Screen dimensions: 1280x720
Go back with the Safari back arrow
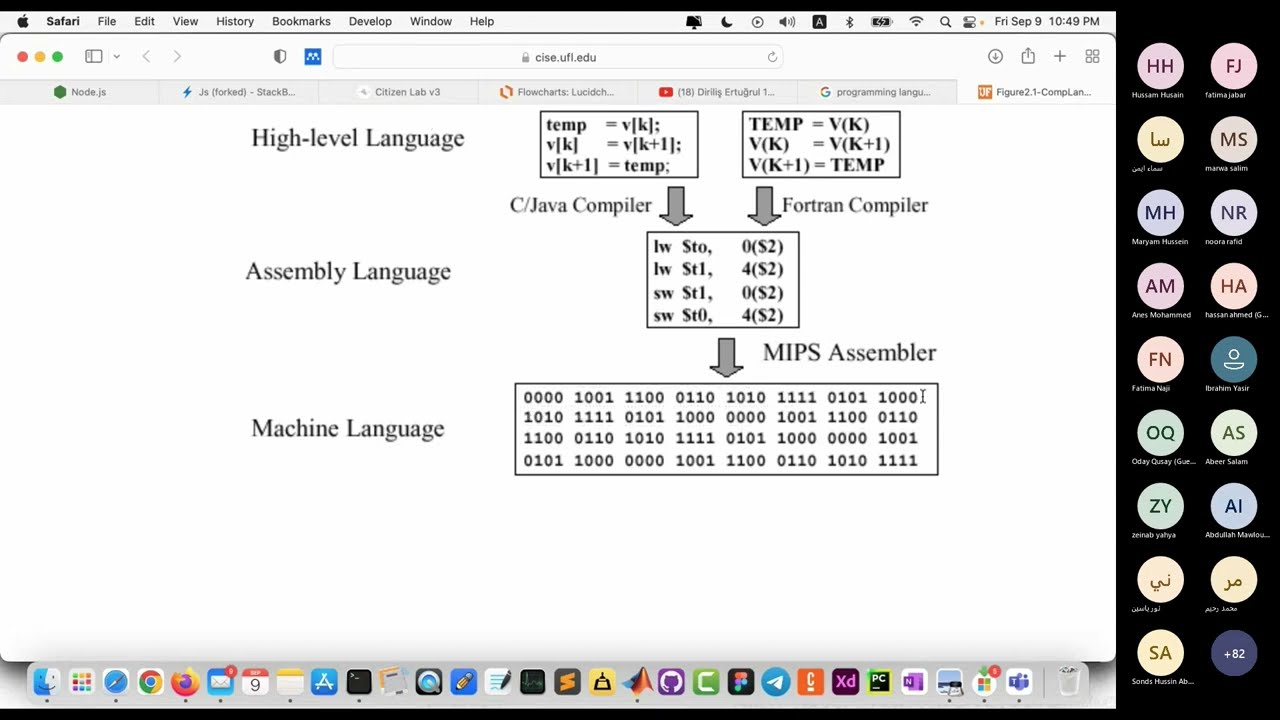pos(146,57)
